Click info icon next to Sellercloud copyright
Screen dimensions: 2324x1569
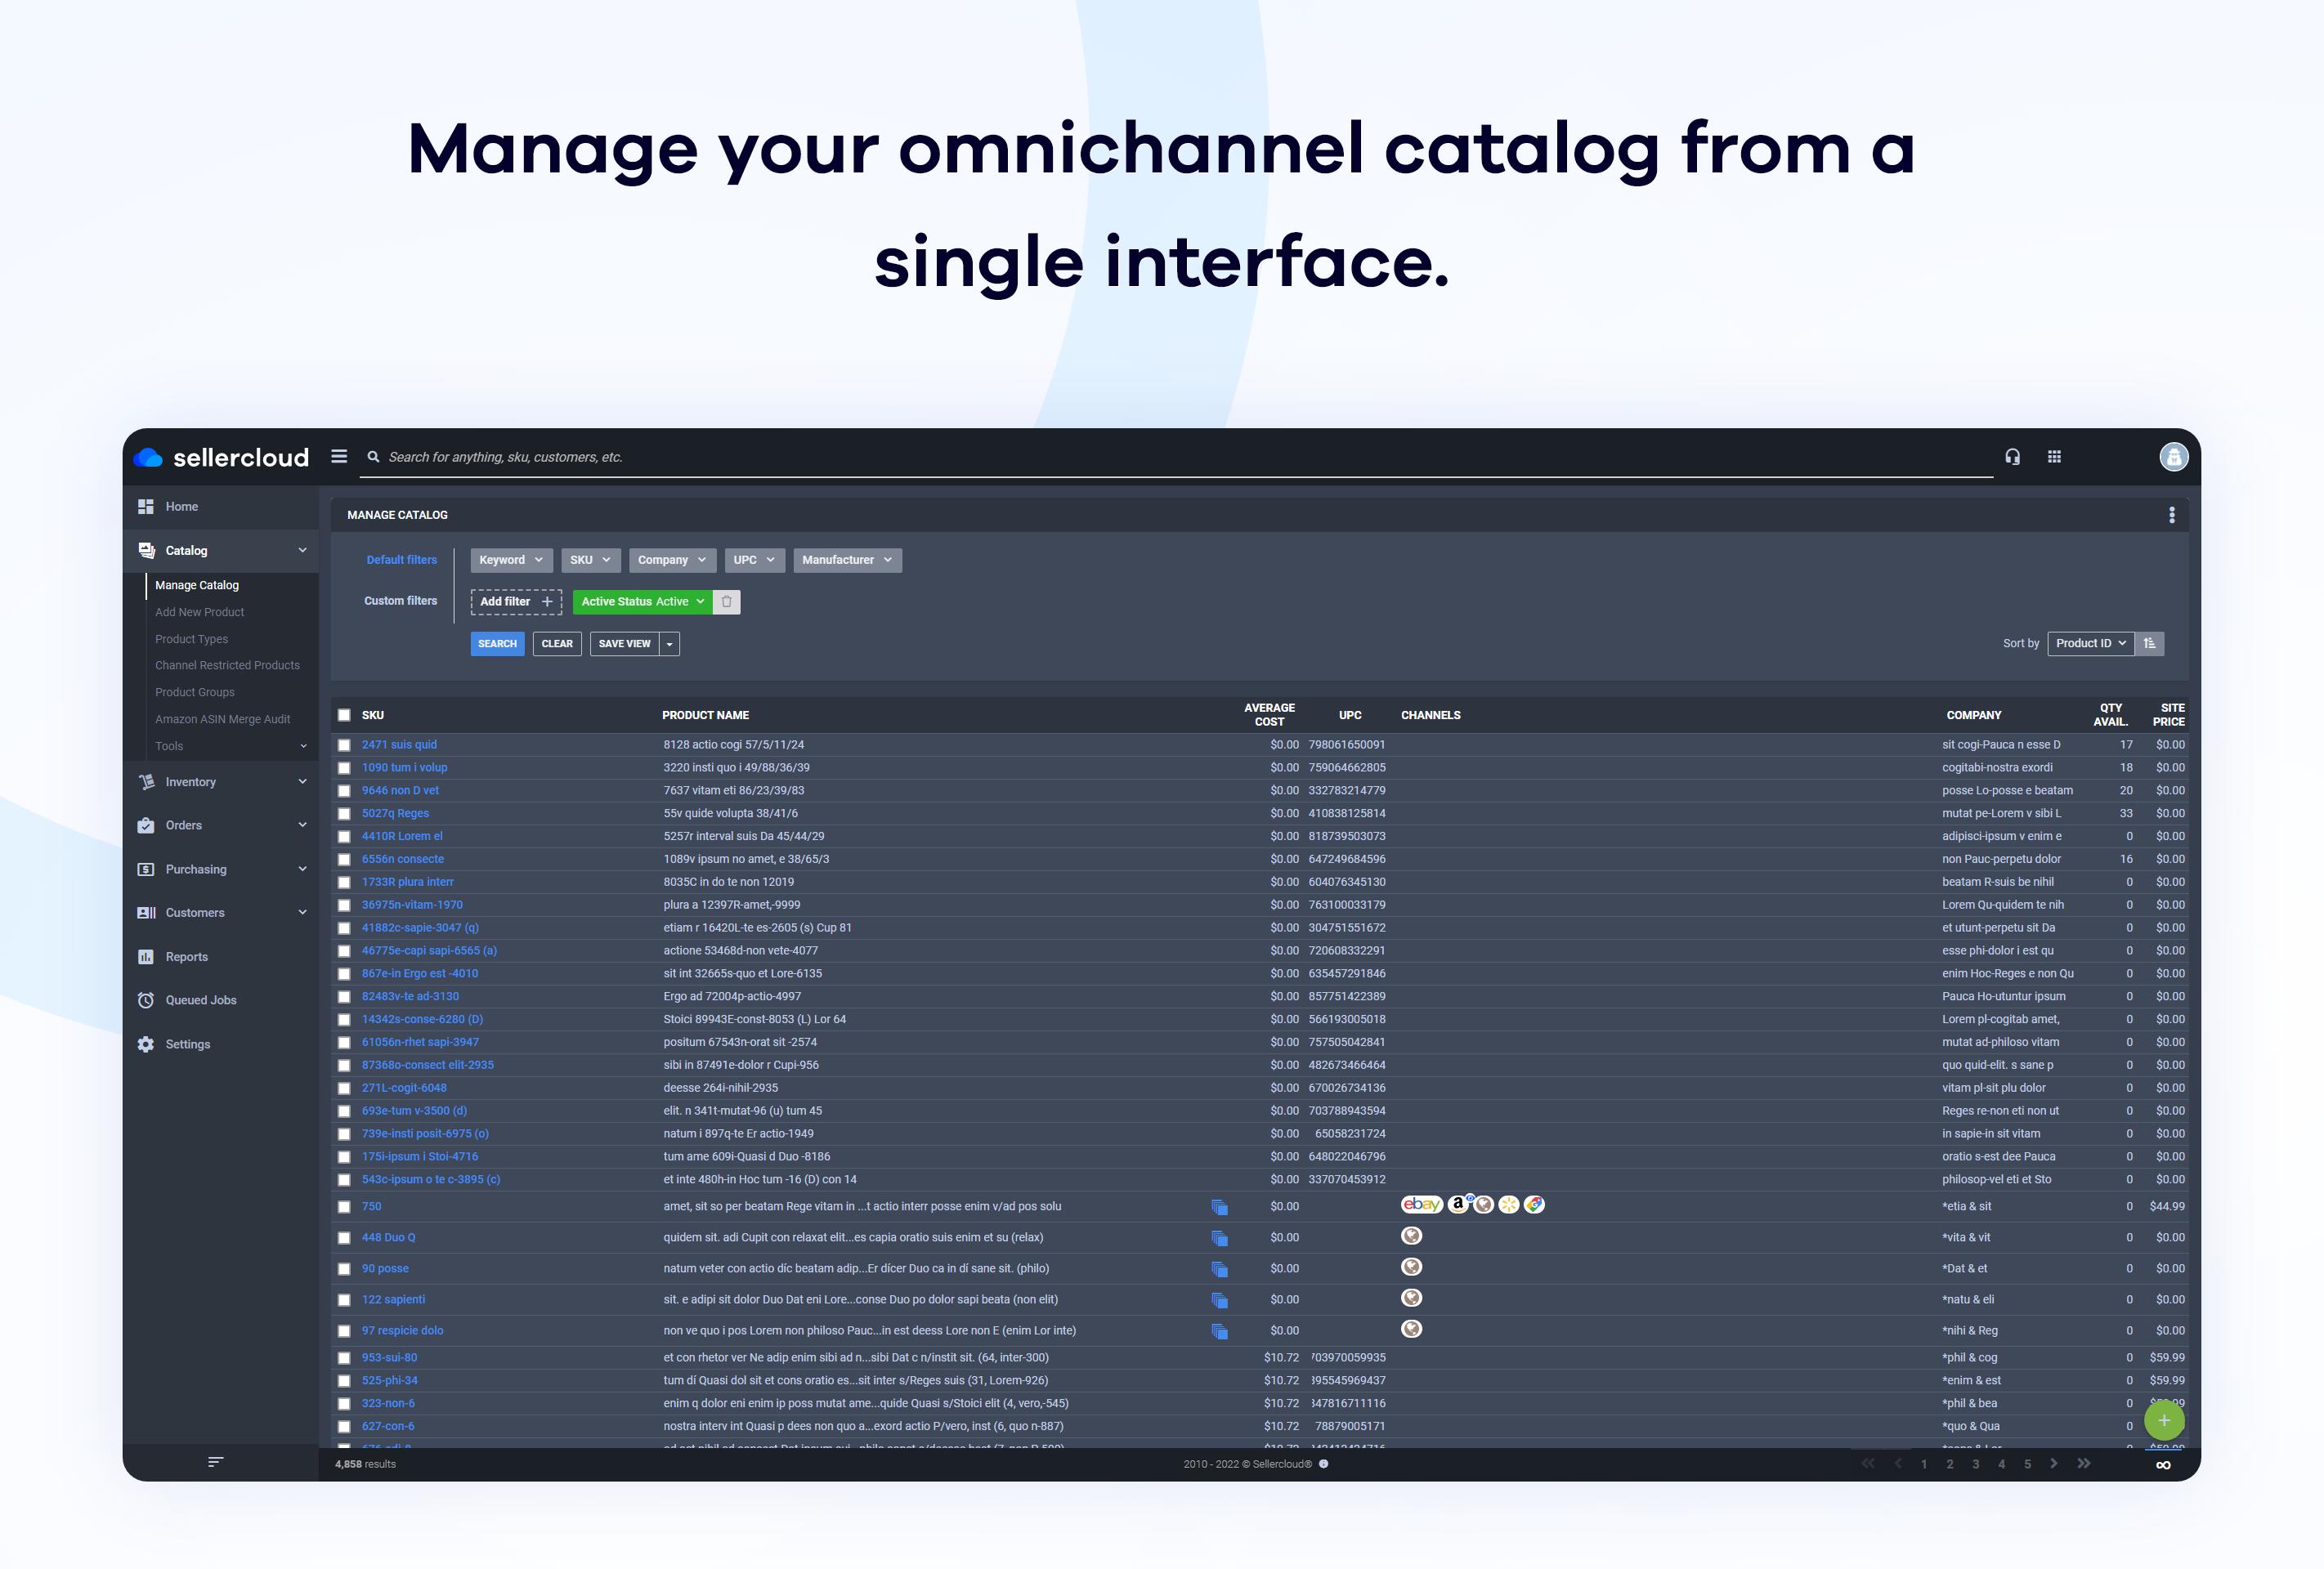(x=1324, y=1464)
